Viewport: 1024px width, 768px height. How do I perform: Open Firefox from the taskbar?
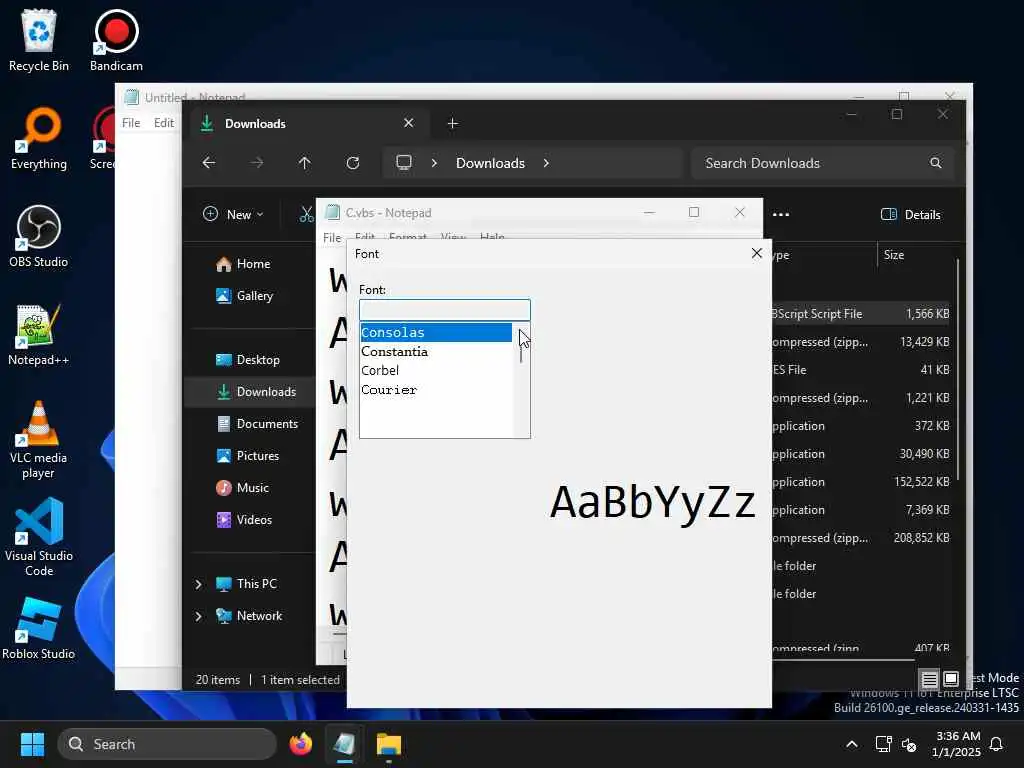(x=300, y=744)
